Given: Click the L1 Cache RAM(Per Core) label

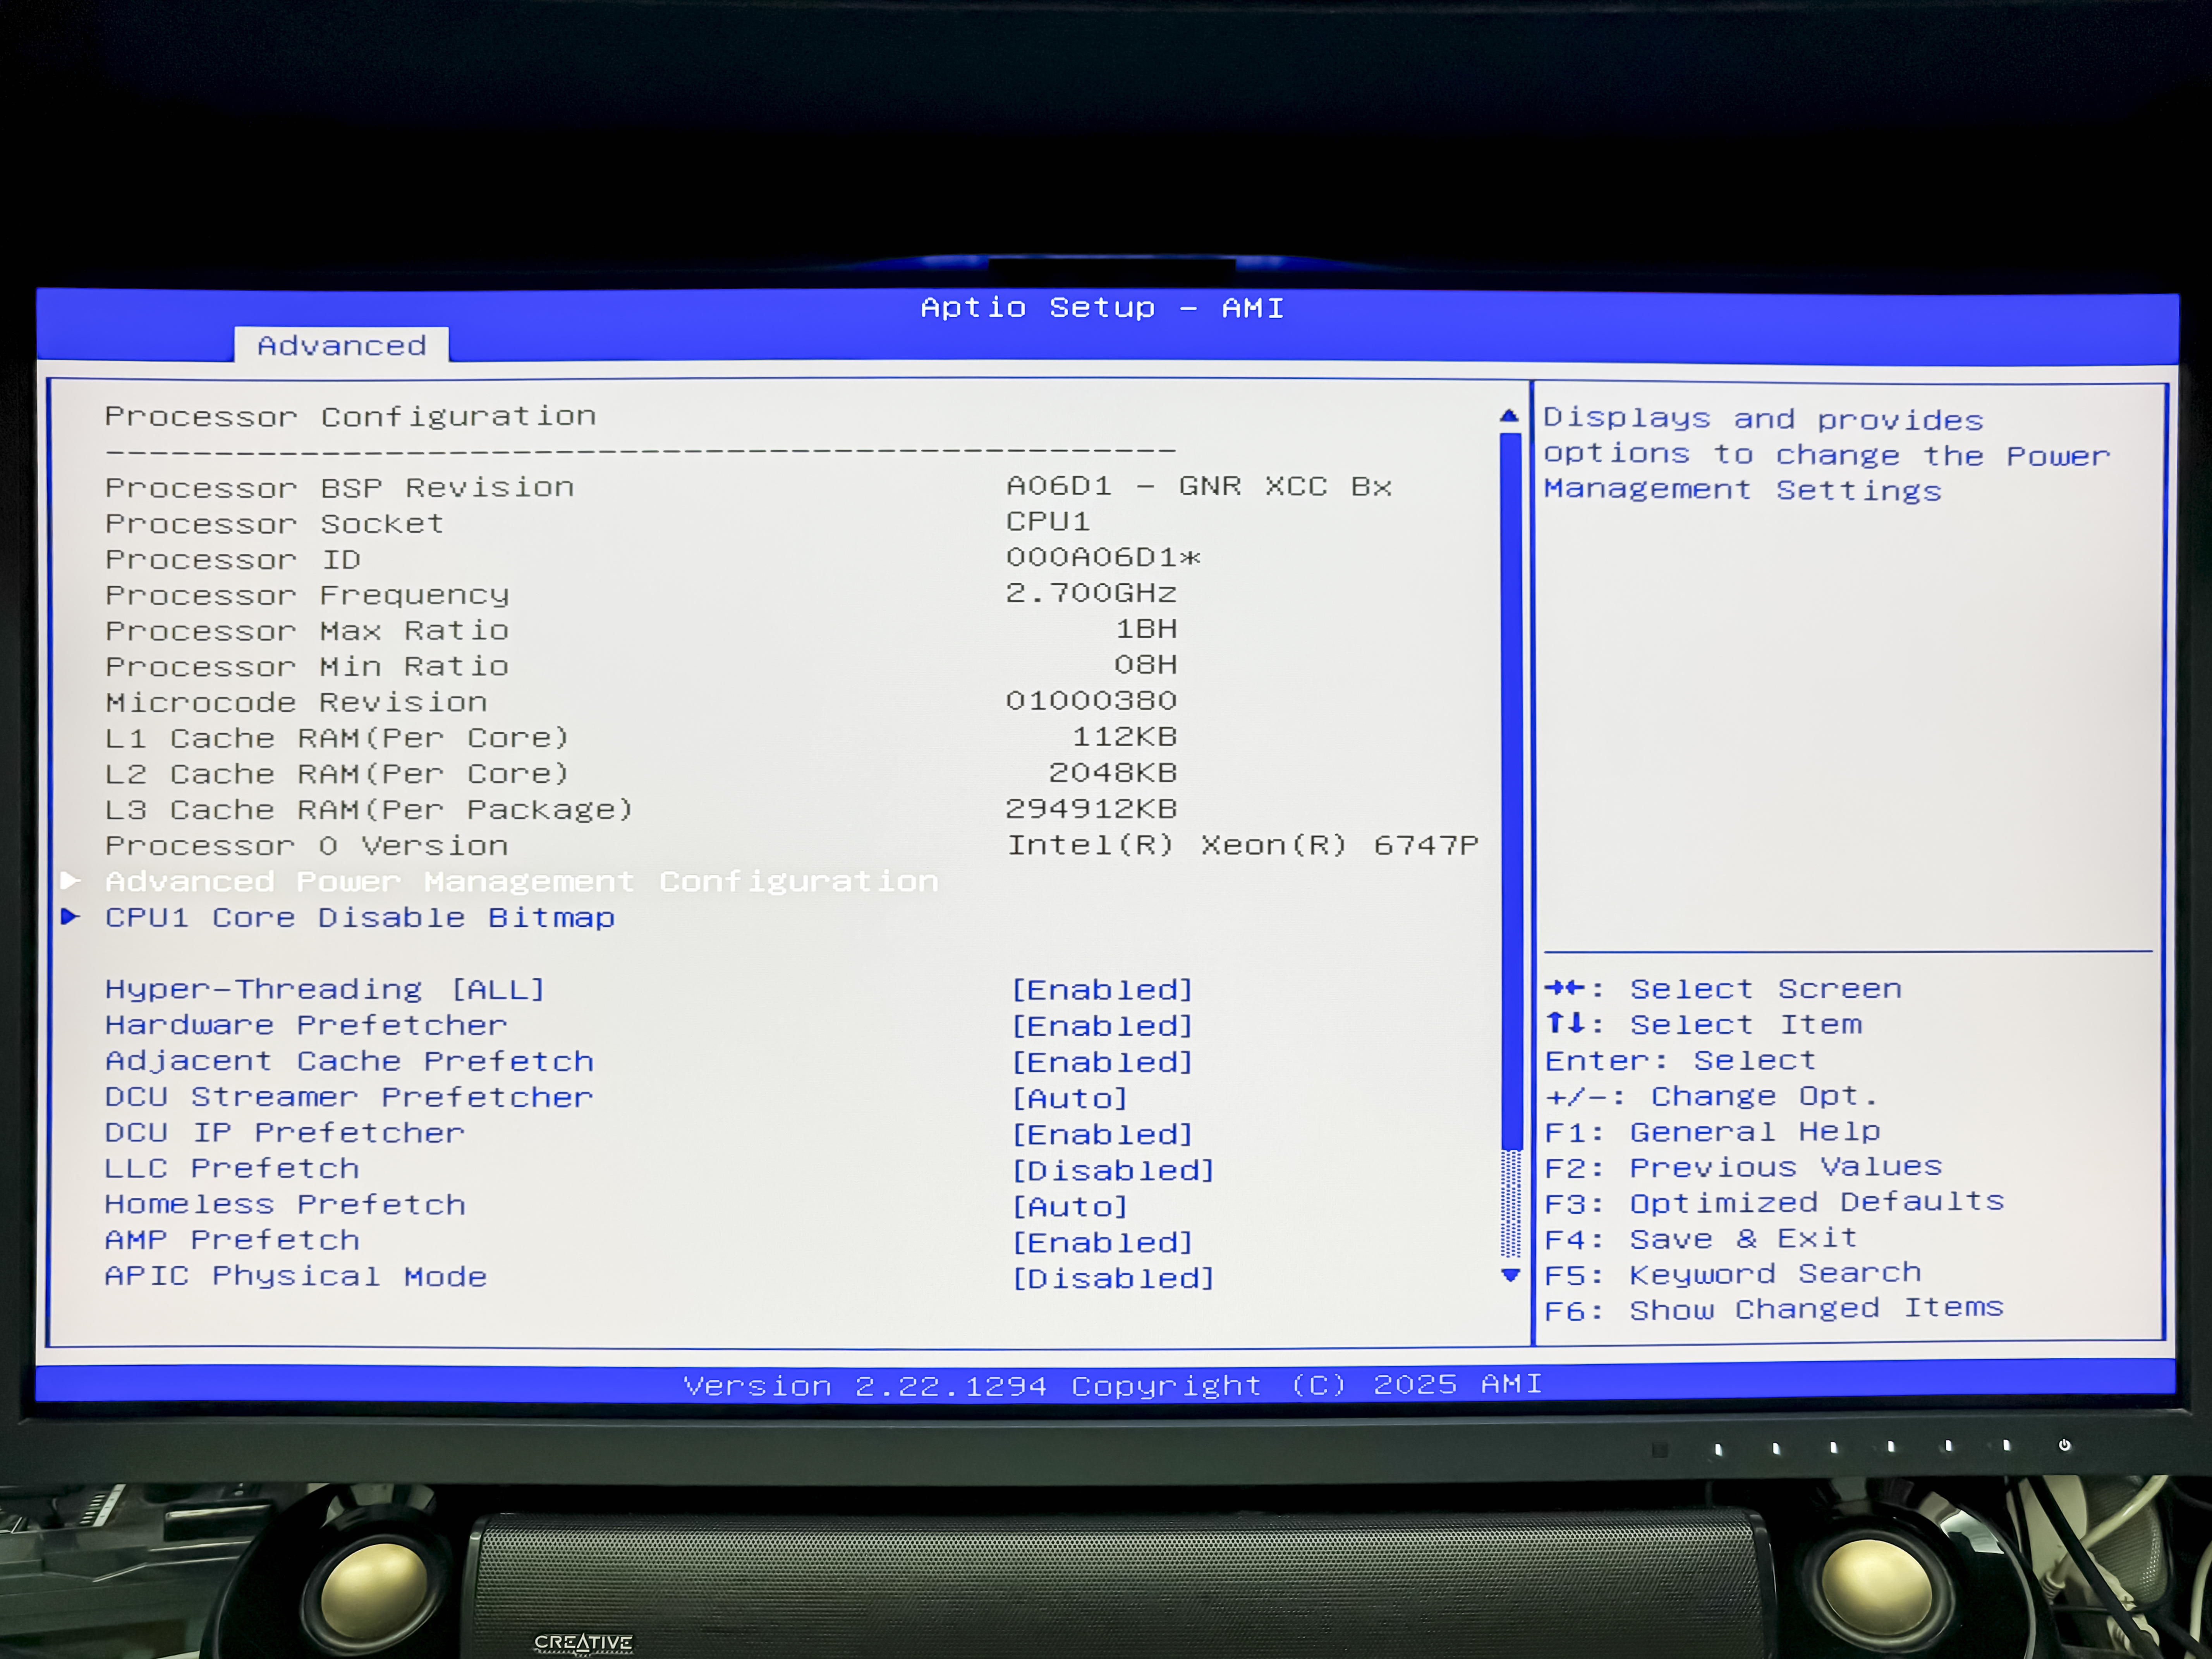Looking at the screenshot, I should tap(337, 738).
